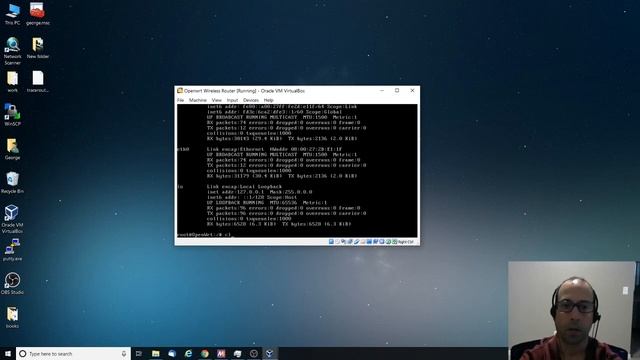Select the Recycle Bin icon
This screenshot has width=640, height=360.
(x=12, y=182)
